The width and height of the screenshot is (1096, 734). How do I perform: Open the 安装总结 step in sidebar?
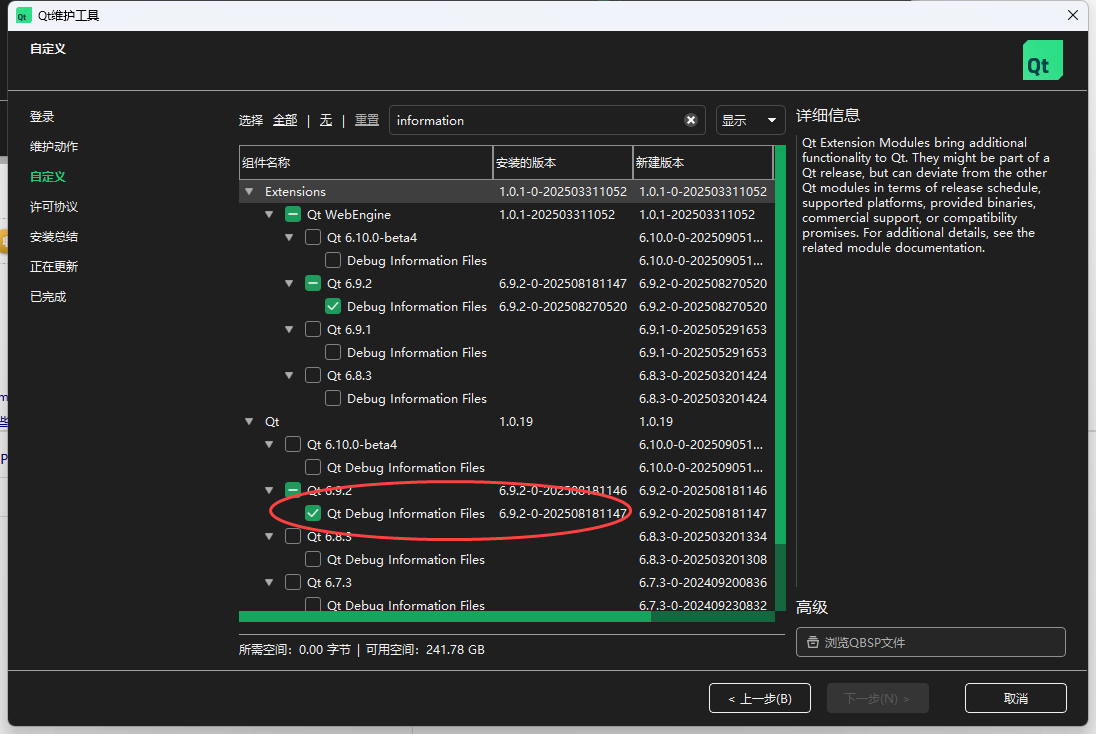(54, 237)
